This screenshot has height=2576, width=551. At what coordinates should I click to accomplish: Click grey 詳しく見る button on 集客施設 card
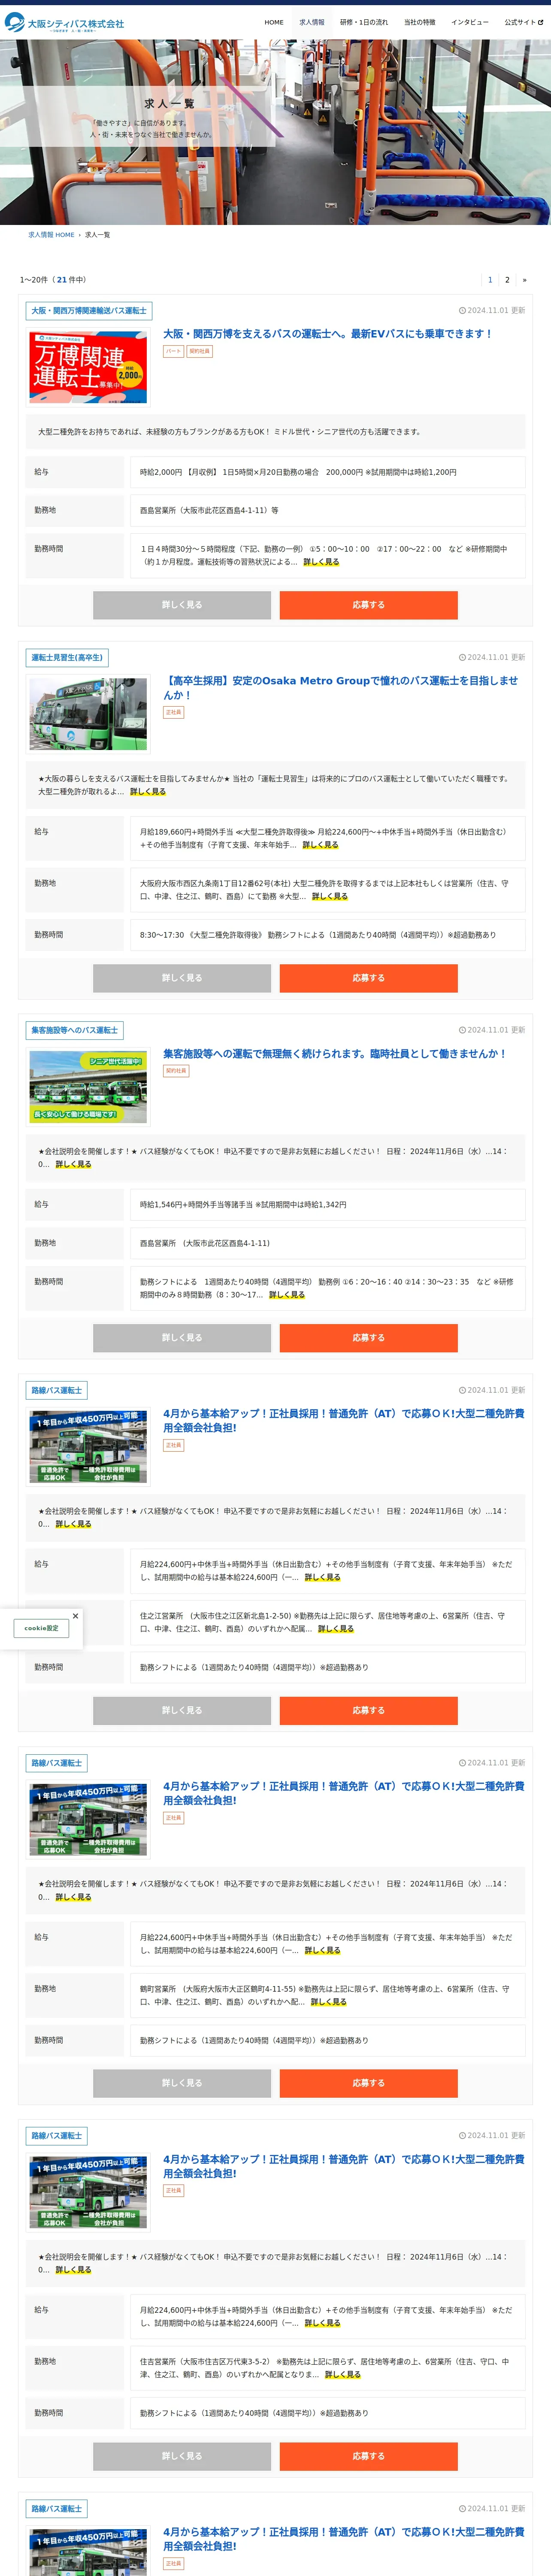[182, 1338]
